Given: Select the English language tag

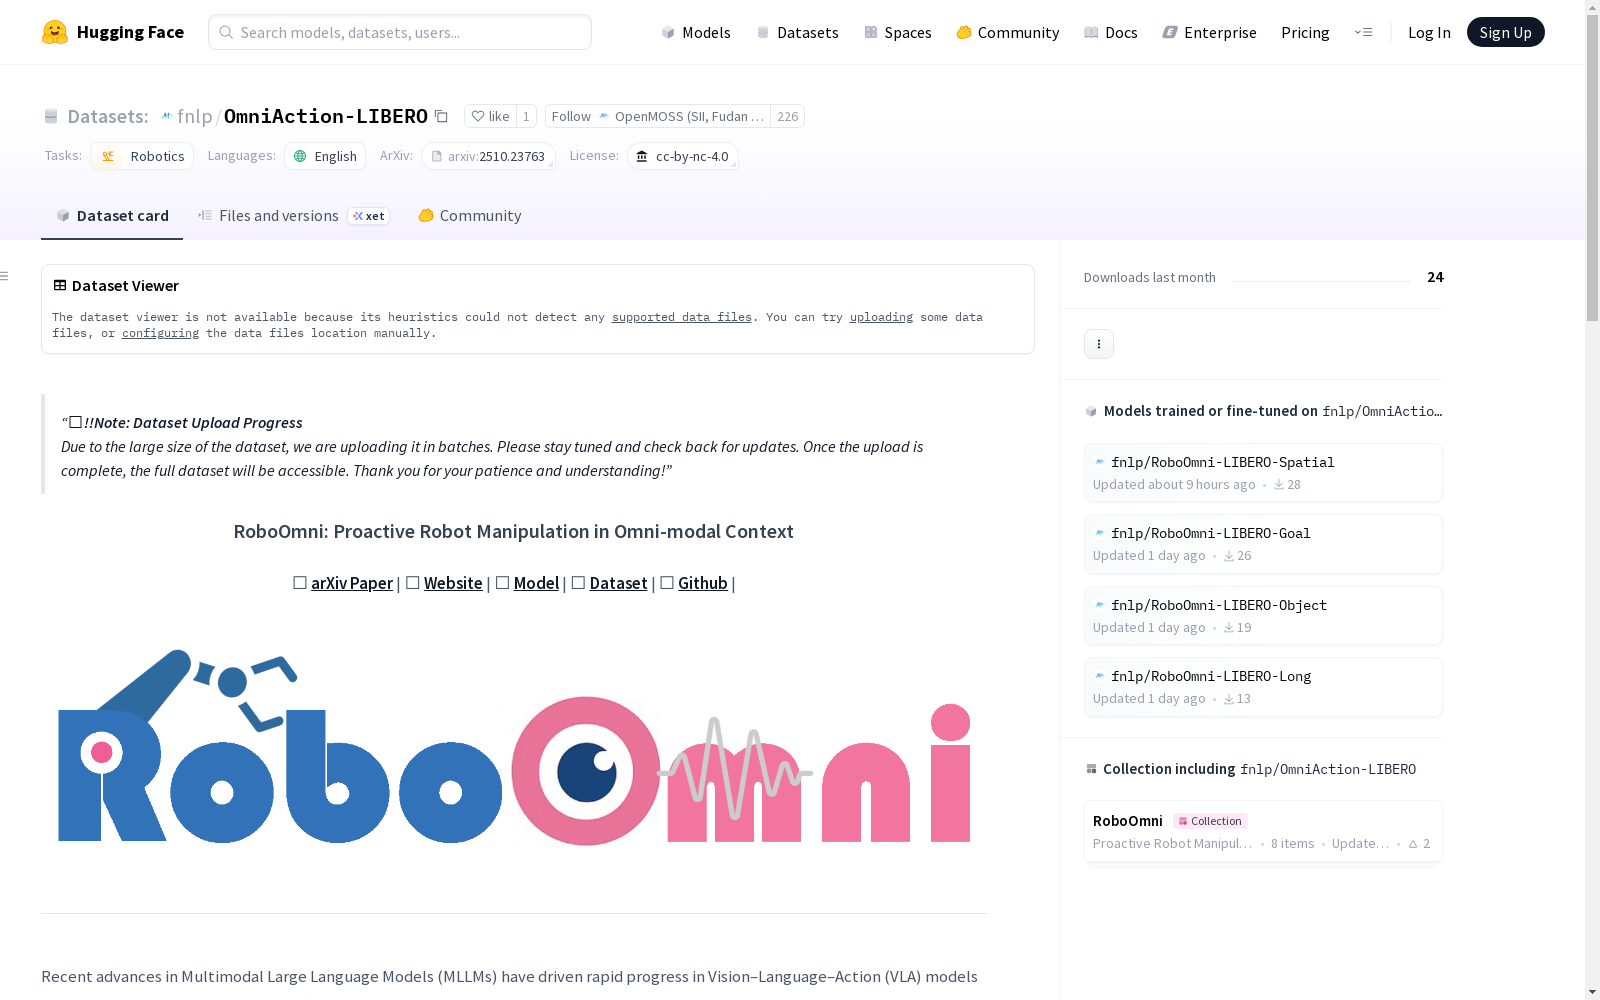Looking at the screenshot, I should (x=325, y=156).
